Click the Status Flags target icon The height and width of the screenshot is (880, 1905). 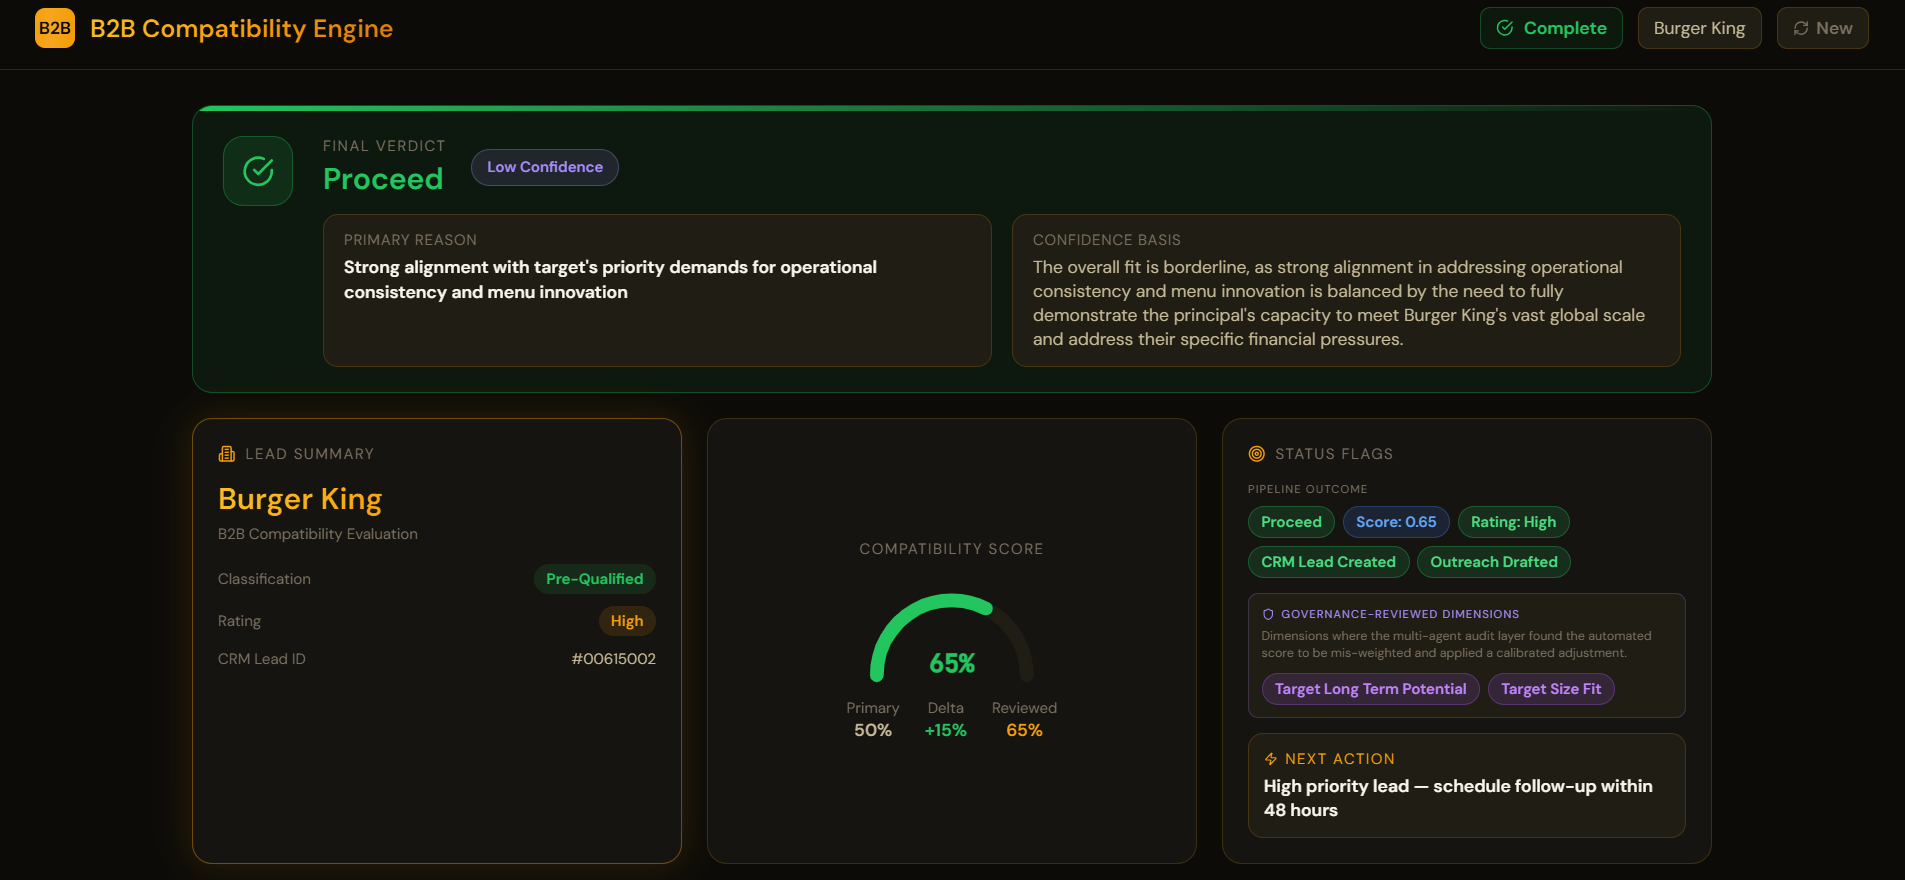[1257, 454]
